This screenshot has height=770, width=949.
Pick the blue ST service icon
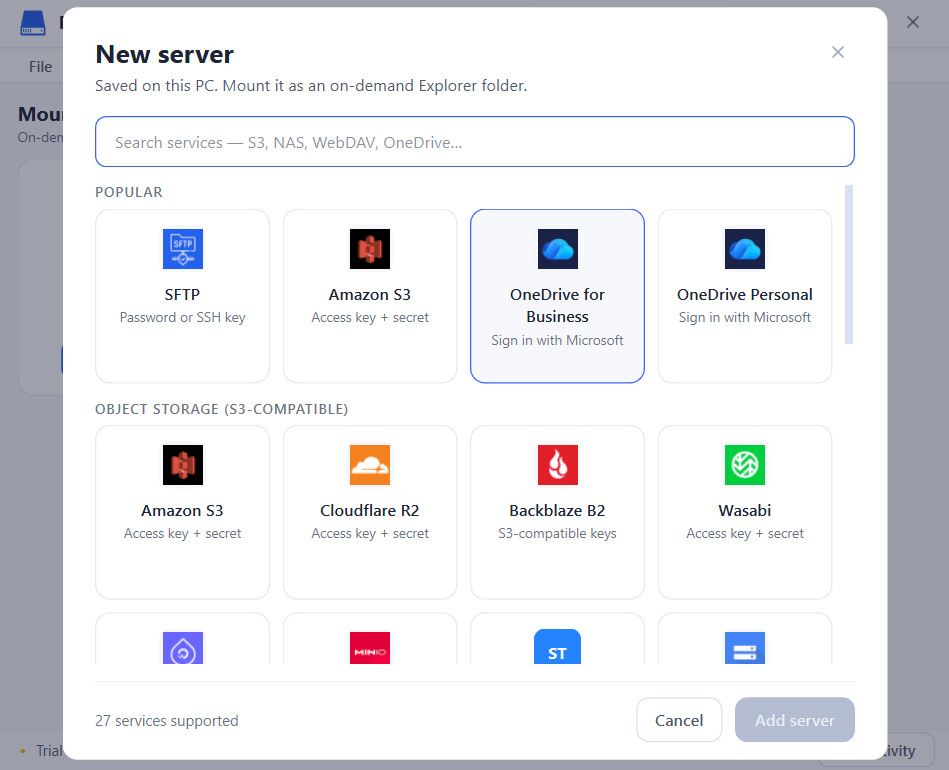pyautogui.click(x=557, y=647)
